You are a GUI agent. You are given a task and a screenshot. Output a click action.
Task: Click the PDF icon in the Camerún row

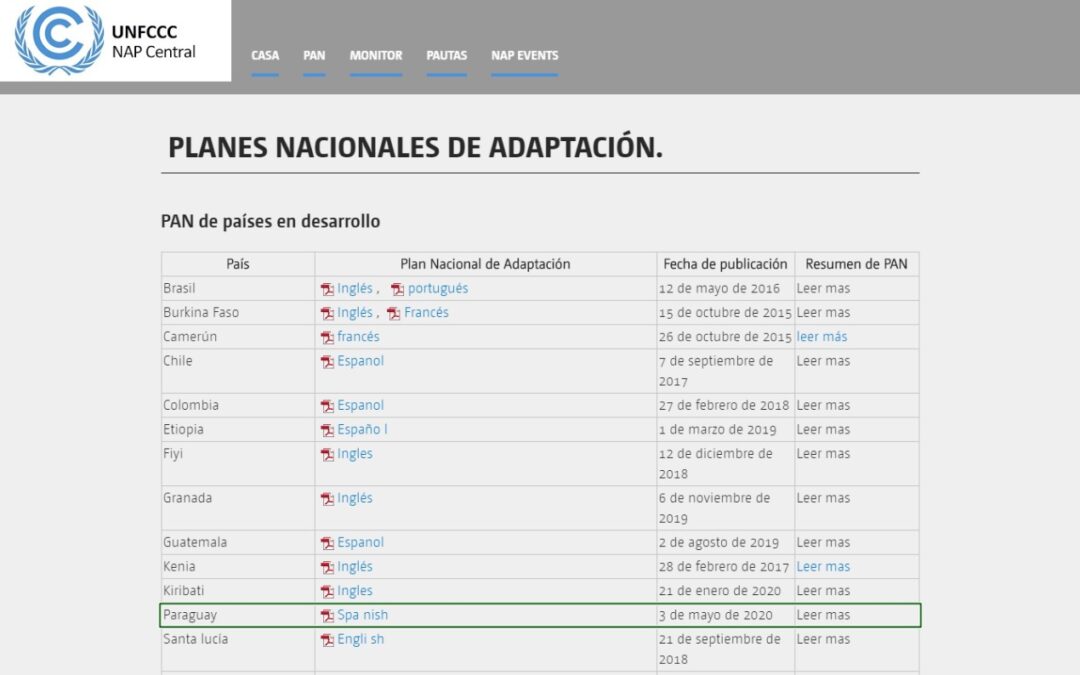[327, 338]
